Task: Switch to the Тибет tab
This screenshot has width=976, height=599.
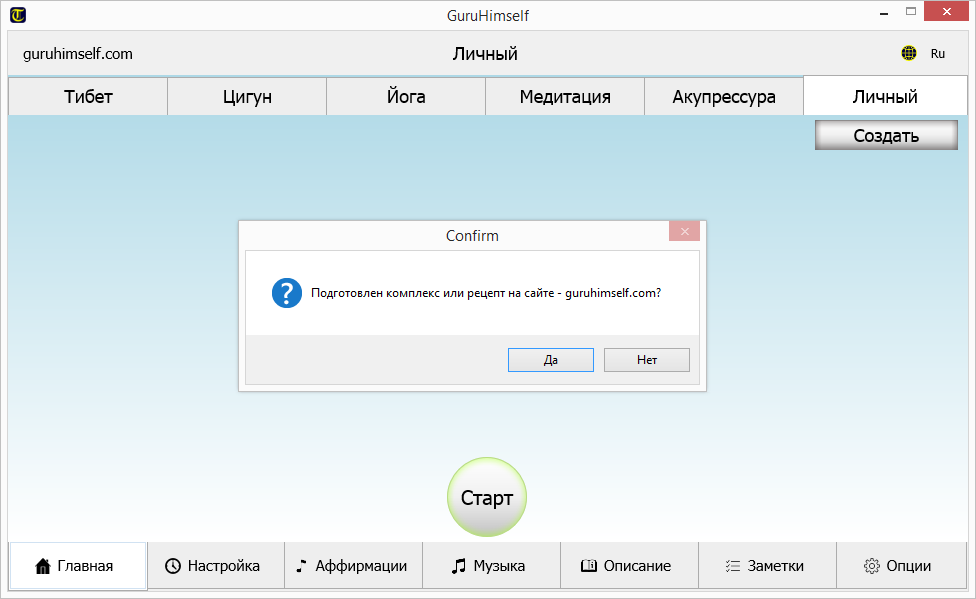Action: click(x=88, y=97)
